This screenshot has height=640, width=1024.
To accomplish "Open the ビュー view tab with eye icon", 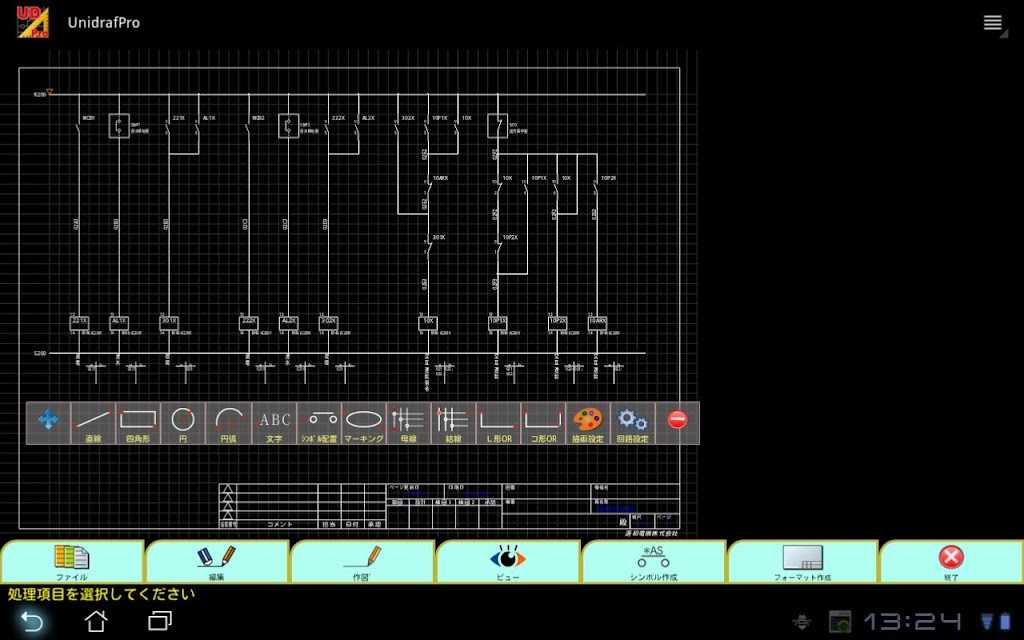I will (x=507, y=562).
